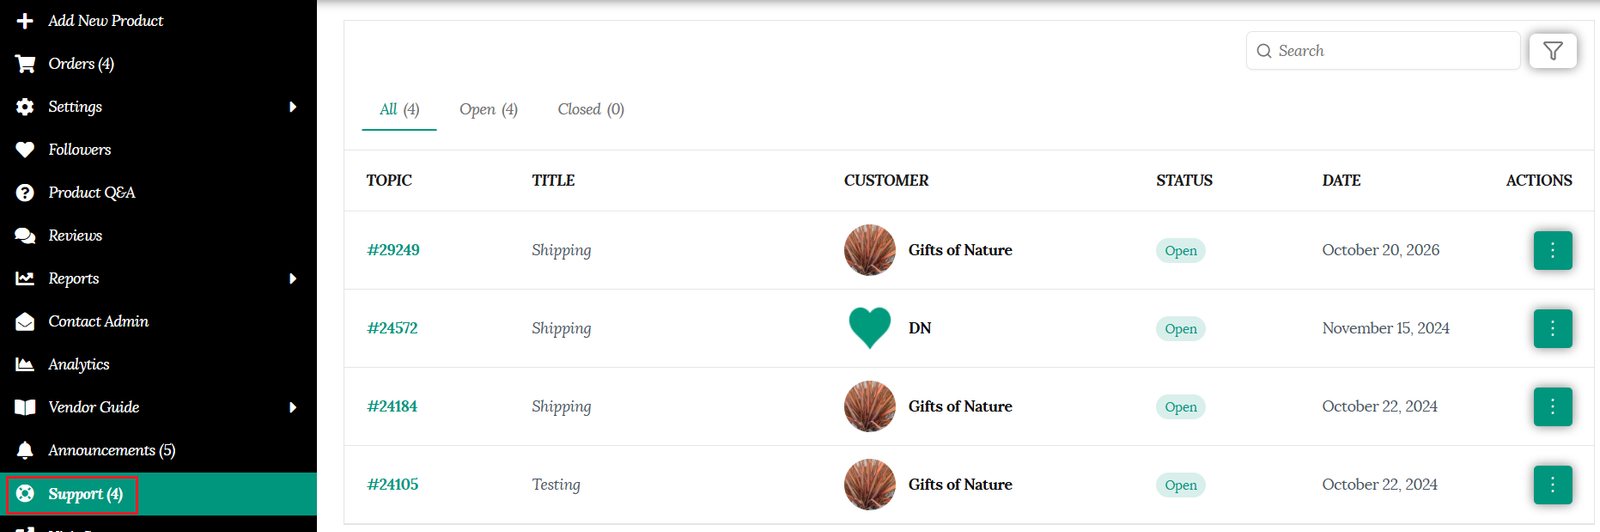This screenshot has width=1600, height=532.
Task: Click Gifts of Nature avatar in #24105 row
Action: tap(870, 484)
